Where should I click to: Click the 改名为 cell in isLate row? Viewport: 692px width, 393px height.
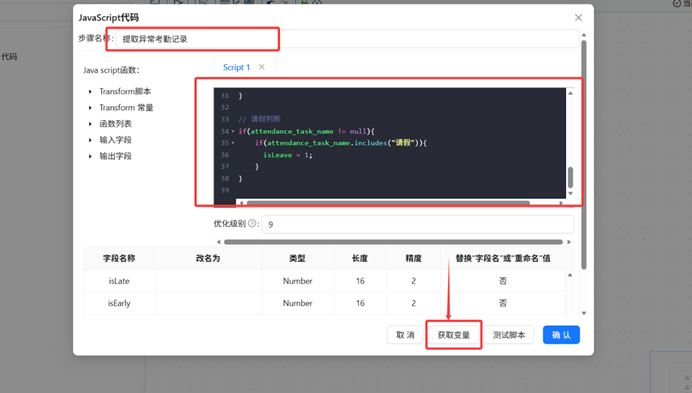tap(208, 281)
